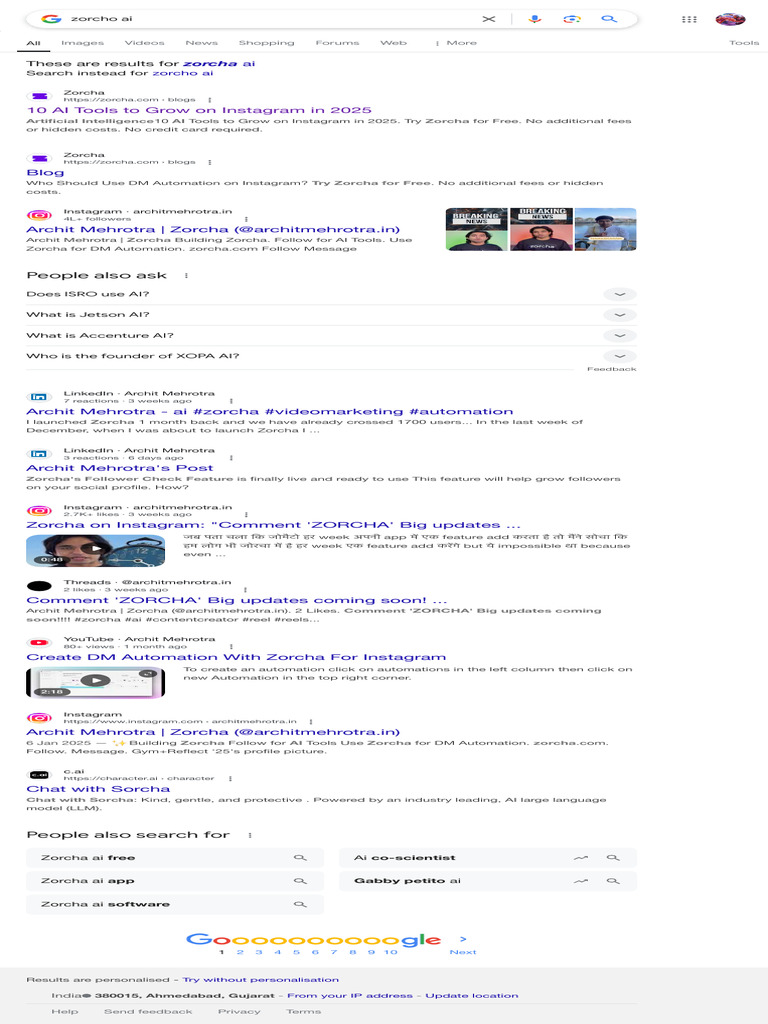Open '10 AI Tools to Grow on Instagram' link
Image resolution: width=768 pixels, height=1024 pixels.
tap(199, 110)
